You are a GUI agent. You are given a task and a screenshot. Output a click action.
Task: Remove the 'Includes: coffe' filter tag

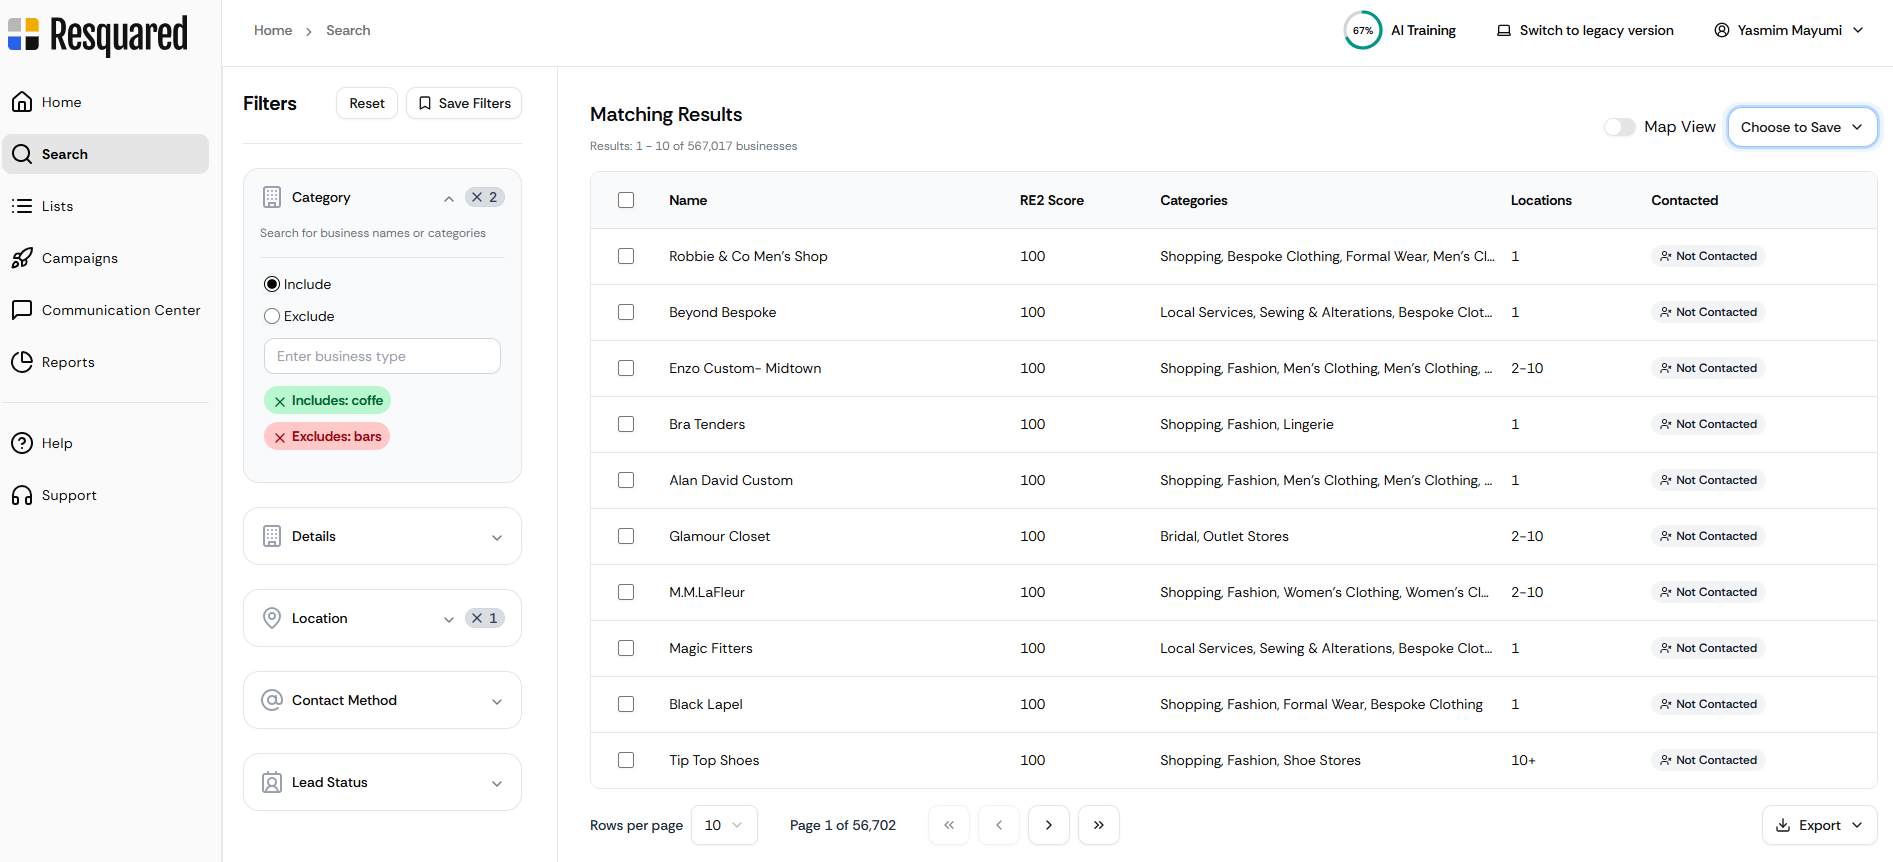click(280, 401)
